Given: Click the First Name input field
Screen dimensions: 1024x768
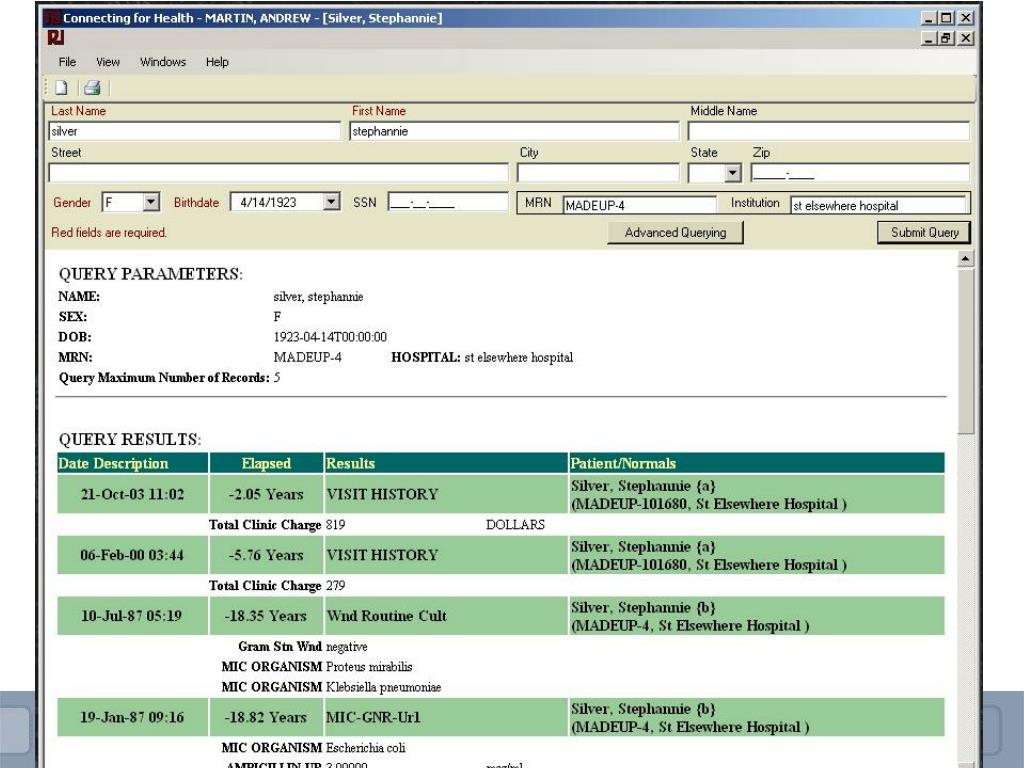Looking at the screenshot, I should click(x=514, y=131).
